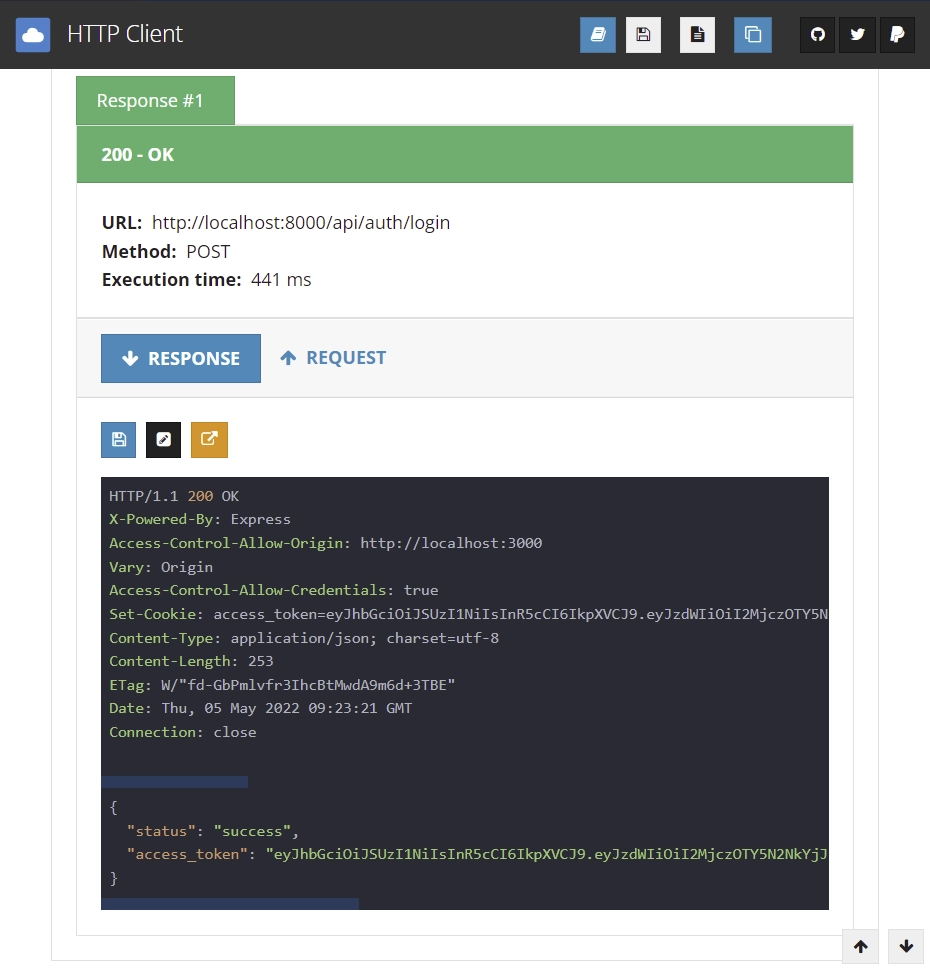930x972 pixels.
Task: Click the horizontal scrollbar under JSON body
Action: 230,904
